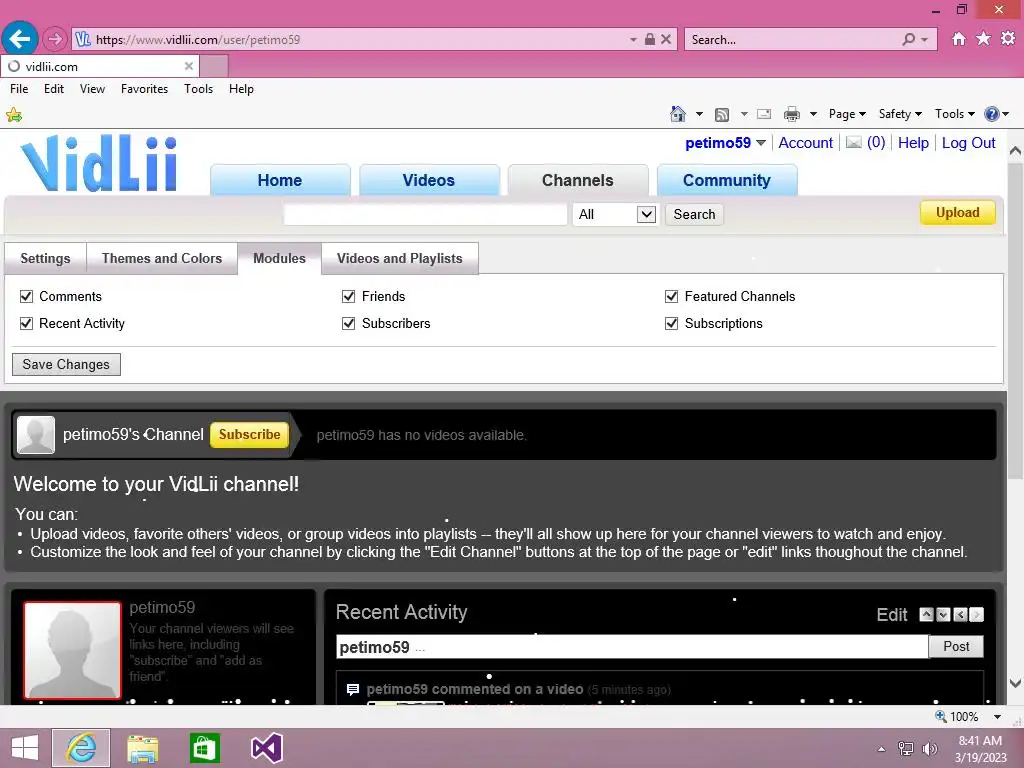1024x768 pixels.
Task: Stop loading with the X in address bar
Action: [665, 39]
